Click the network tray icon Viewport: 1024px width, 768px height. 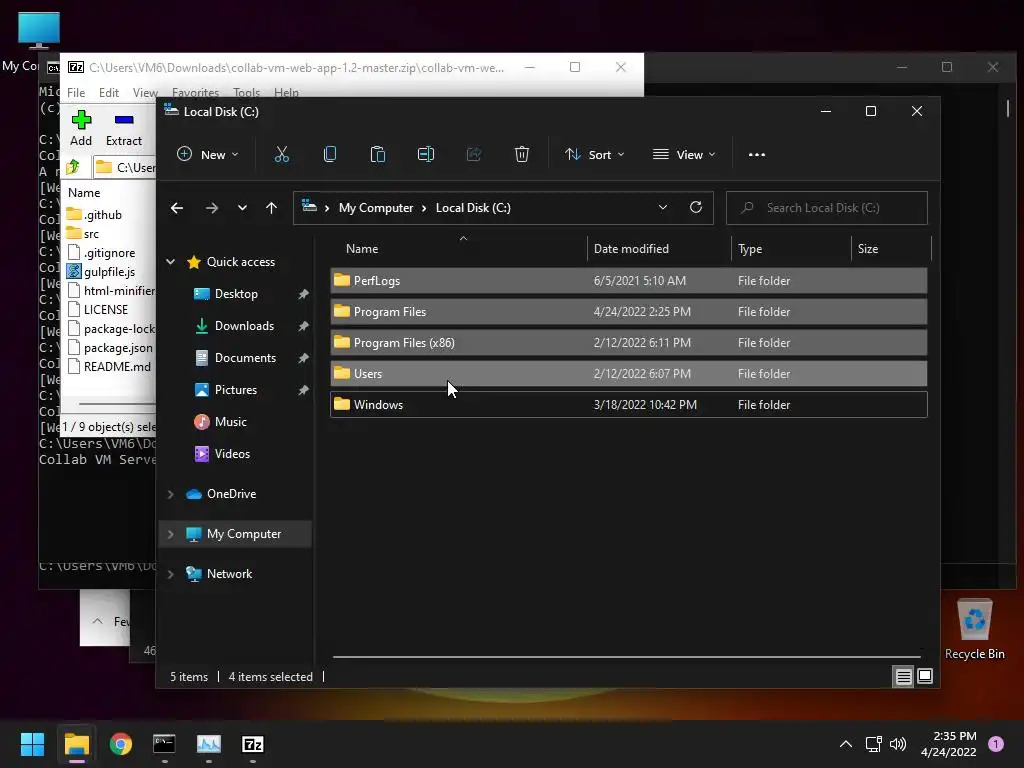873,744
